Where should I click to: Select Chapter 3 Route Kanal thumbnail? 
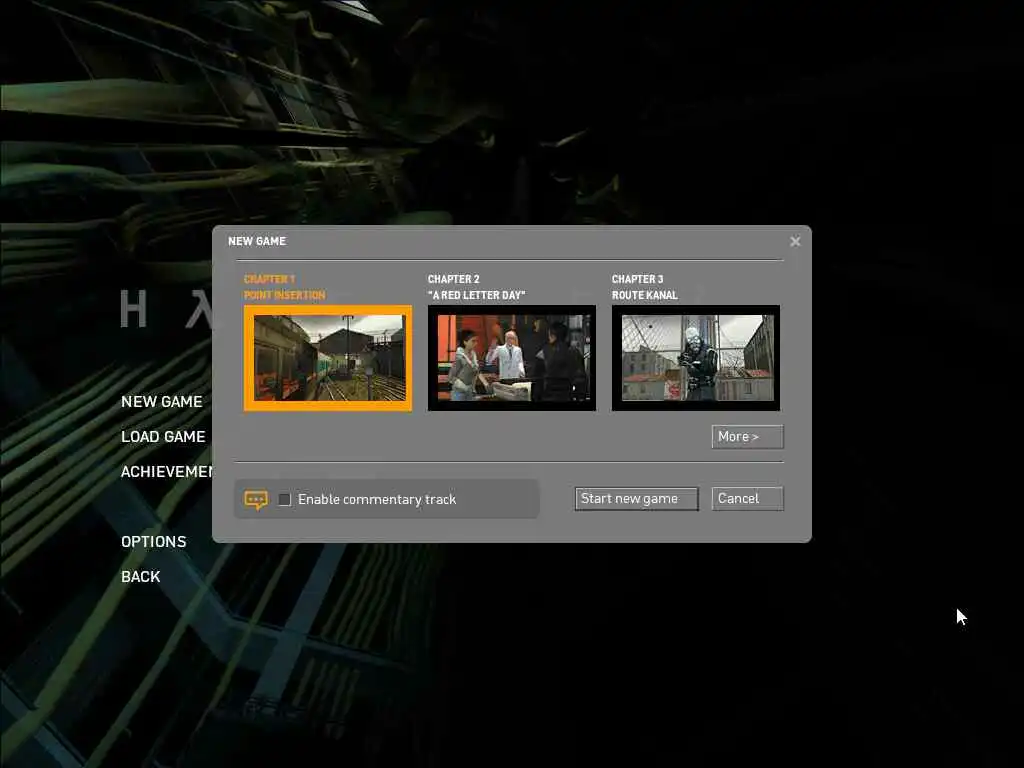pos(696,358)
